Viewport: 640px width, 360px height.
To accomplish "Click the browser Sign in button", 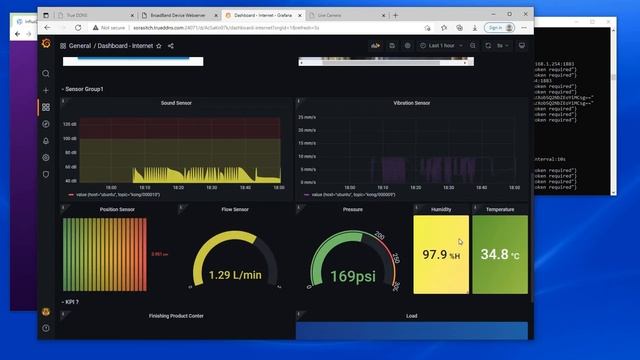I will pyautogui.click(x=499, y=28).
